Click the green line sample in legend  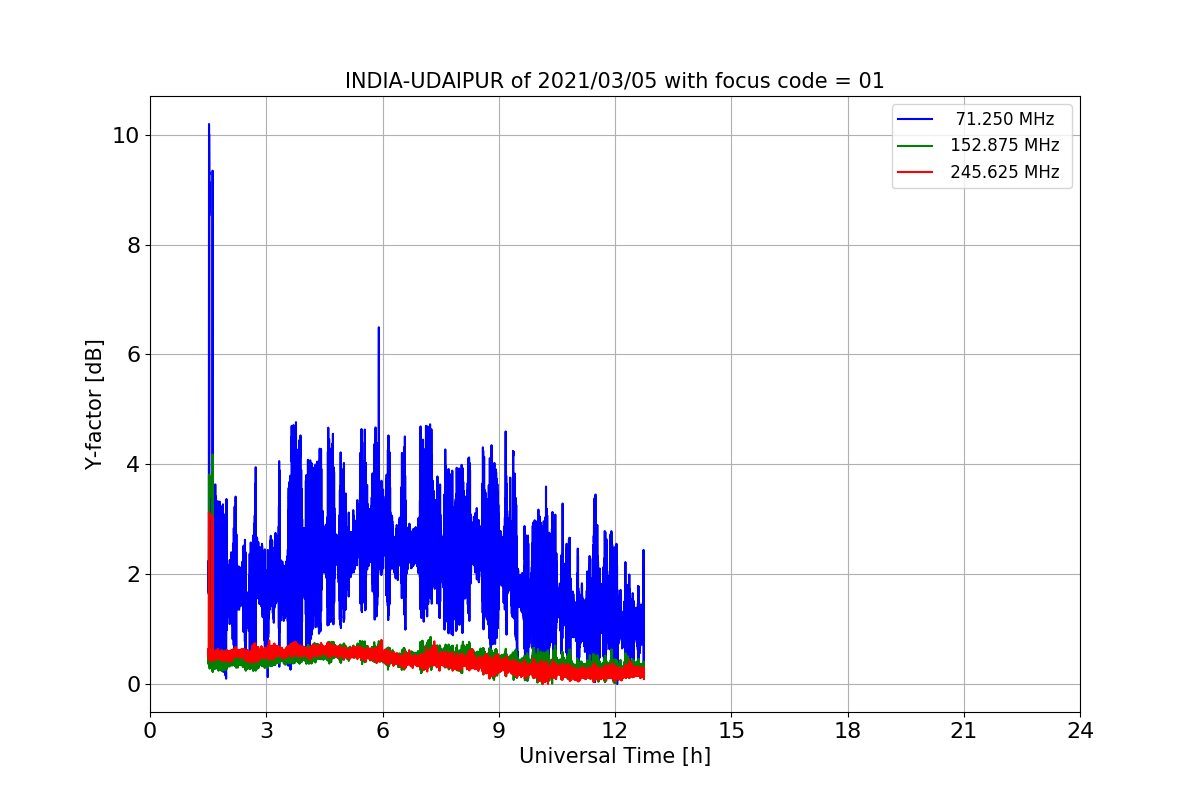pyautogui.click(x=915, y=145)
